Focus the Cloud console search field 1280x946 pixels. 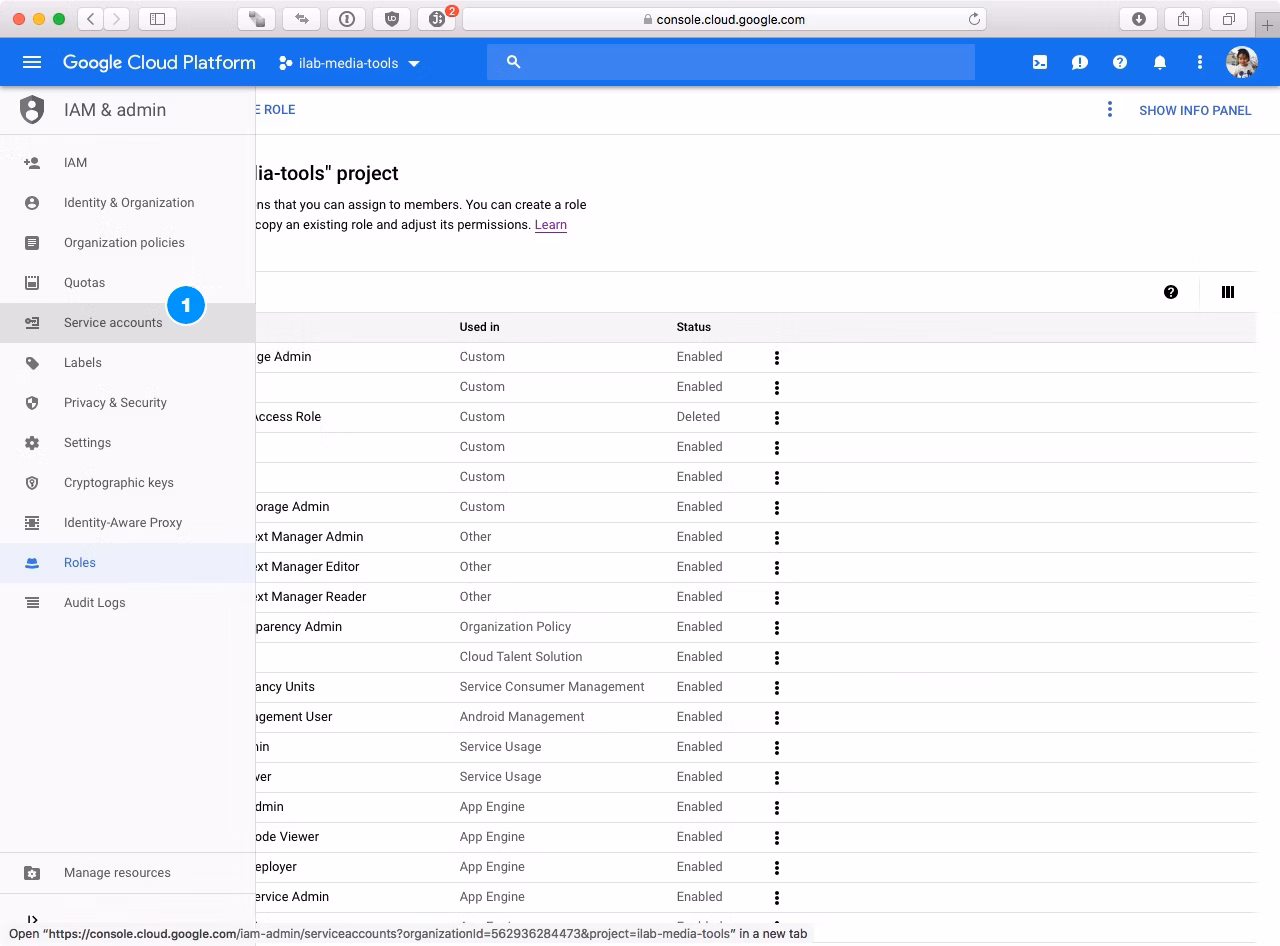731,62
